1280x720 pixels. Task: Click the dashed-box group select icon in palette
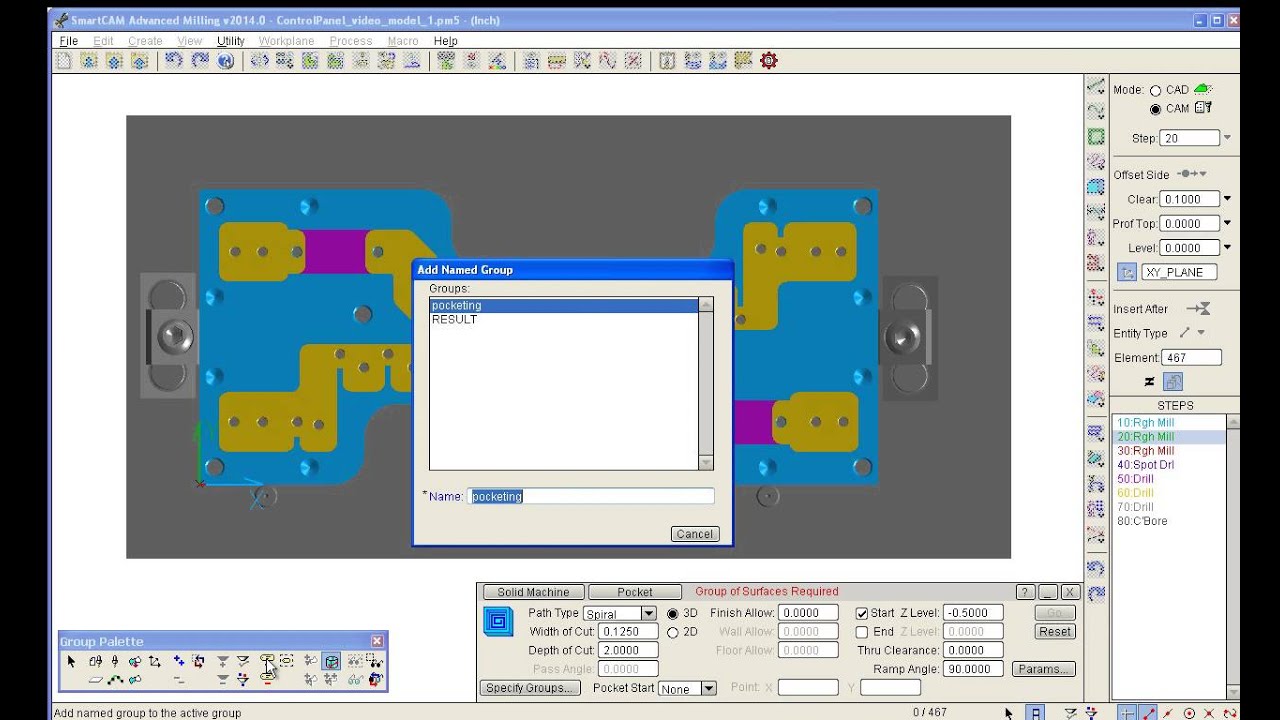pos(286,661)
